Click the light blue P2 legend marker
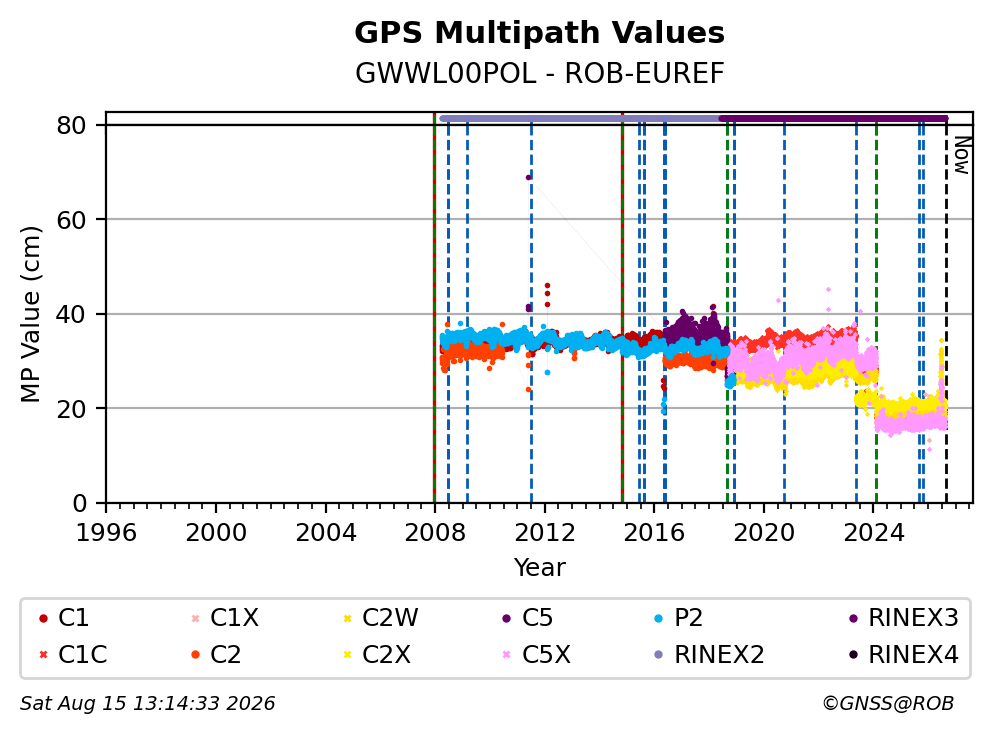Image resolution: width=992 pixels, height=734 pixels. click(x=659, y=618)
